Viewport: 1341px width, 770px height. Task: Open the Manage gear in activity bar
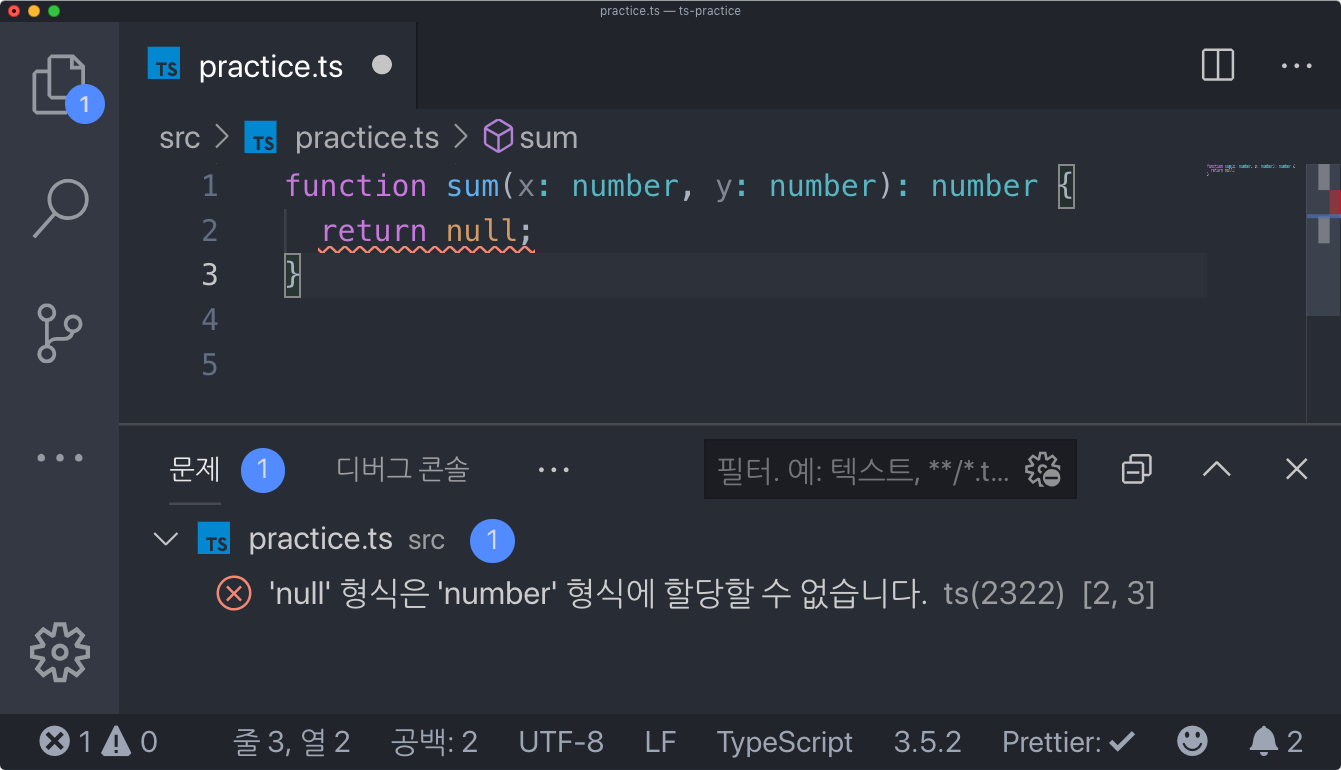click(x=60, y=652)
